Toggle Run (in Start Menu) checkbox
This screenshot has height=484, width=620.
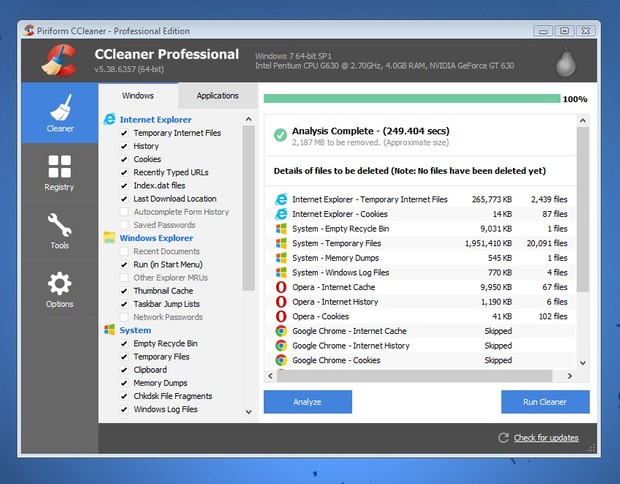coord(124,265)
